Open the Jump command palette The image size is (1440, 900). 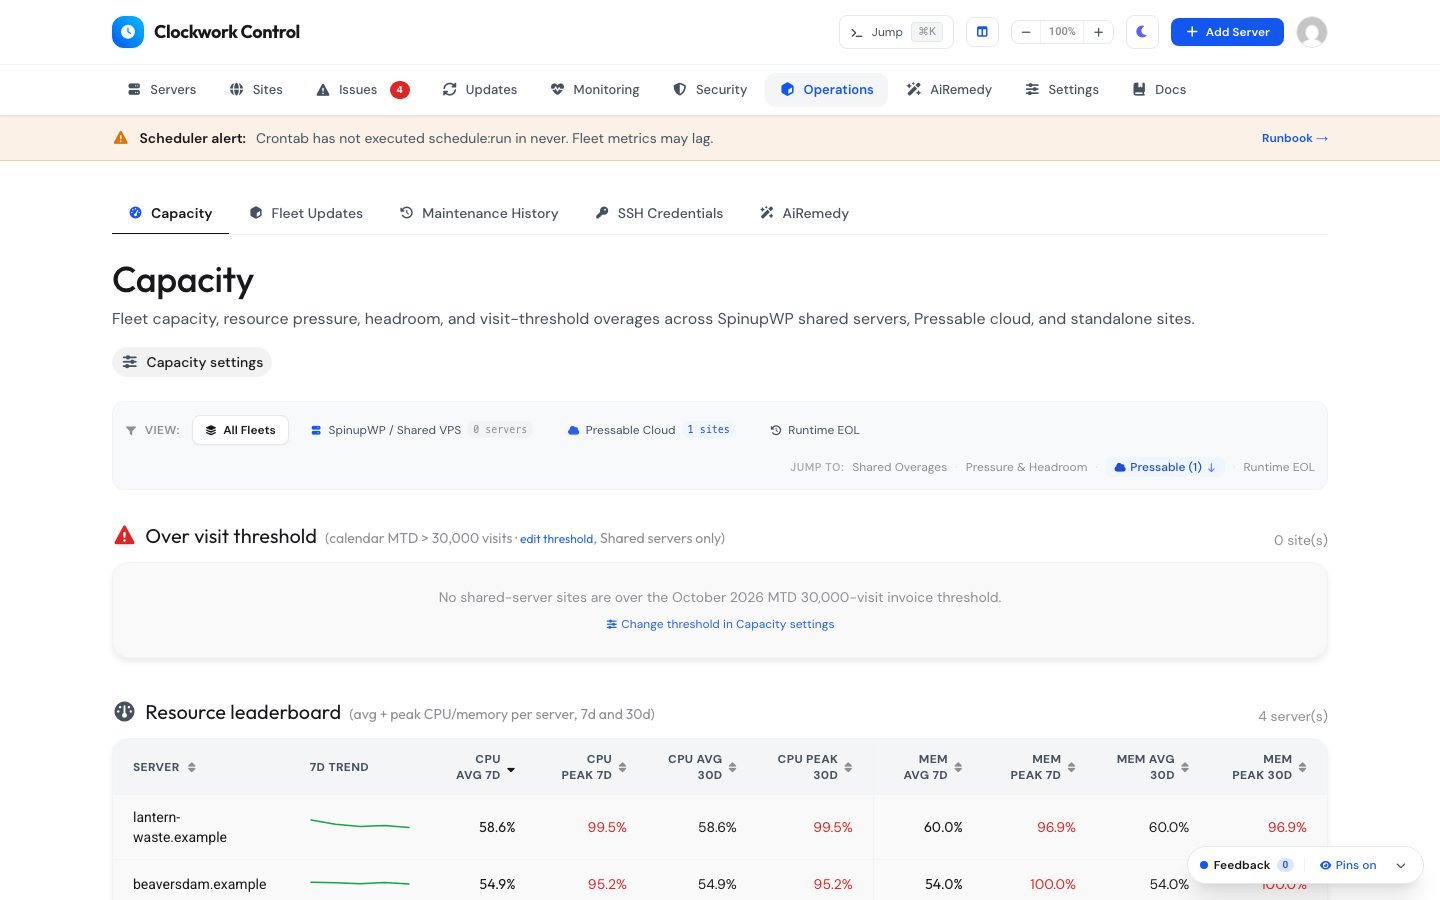(896, 32)
